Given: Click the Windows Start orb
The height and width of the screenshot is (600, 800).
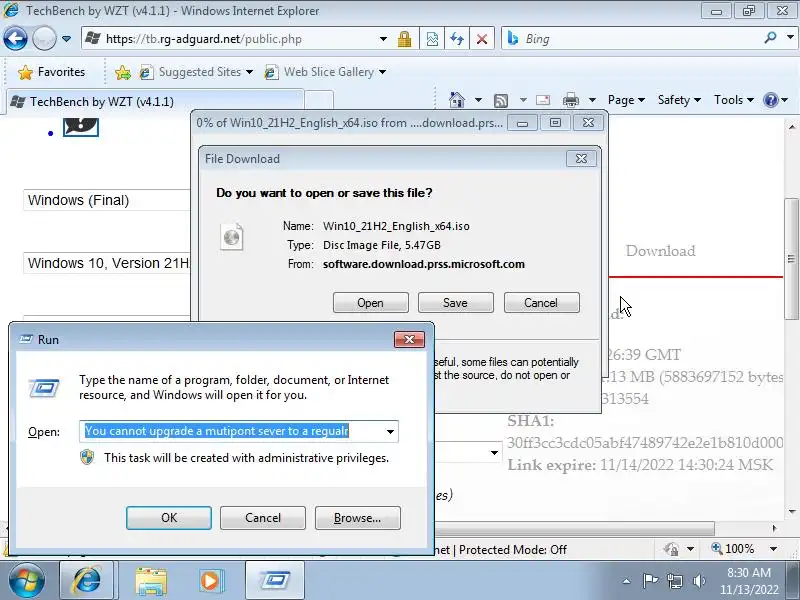Looking at the screenshot, I should click(x=26, y=580).
